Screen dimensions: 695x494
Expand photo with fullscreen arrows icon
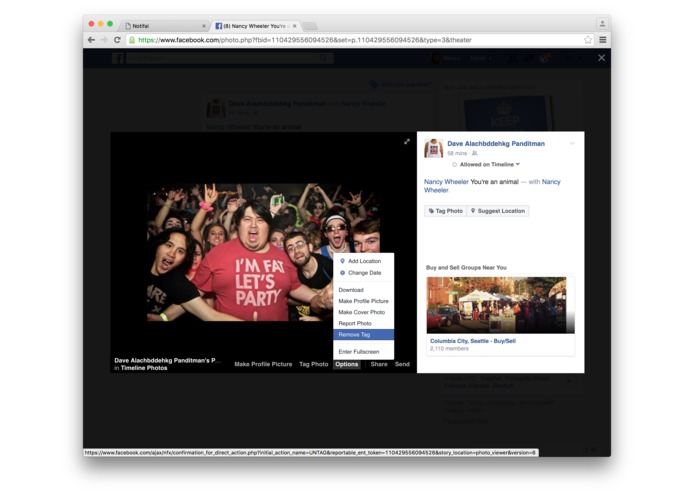pos(407,142)
